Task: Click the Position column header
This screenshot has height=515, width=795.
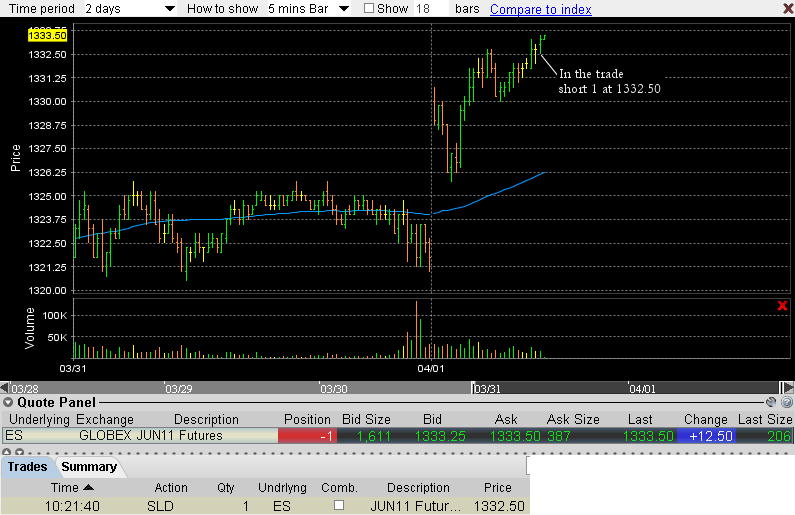Action: coord(307,420)
